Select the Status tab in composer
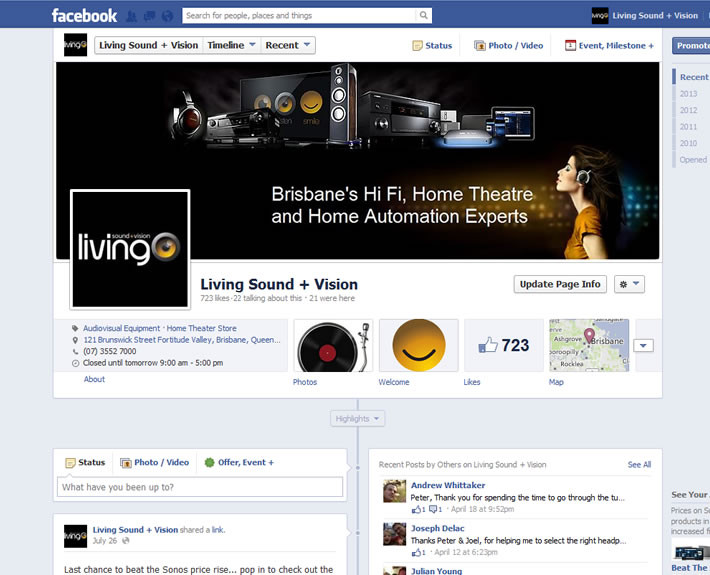The height and width of the screenshot is (575, 710). (85, 462)
